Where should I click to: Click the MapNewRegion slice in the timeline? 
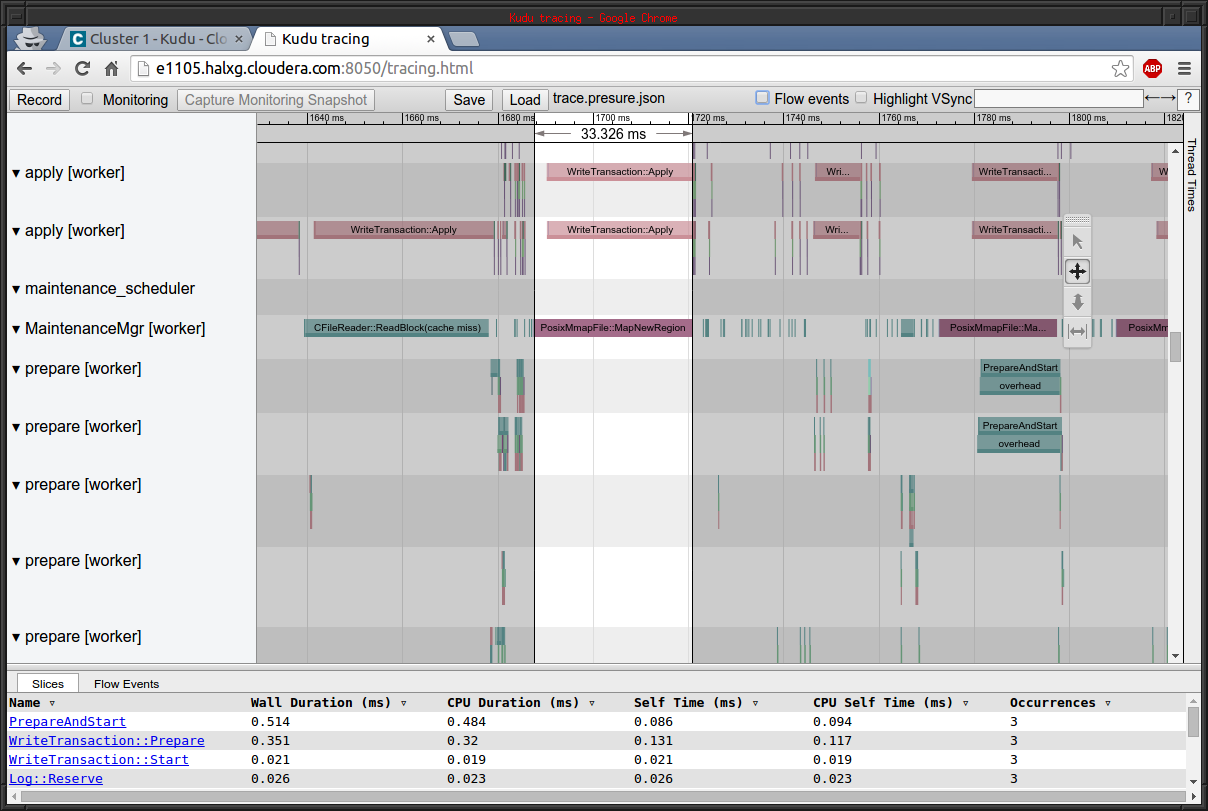pyautogui.click(x=612, y=328)
